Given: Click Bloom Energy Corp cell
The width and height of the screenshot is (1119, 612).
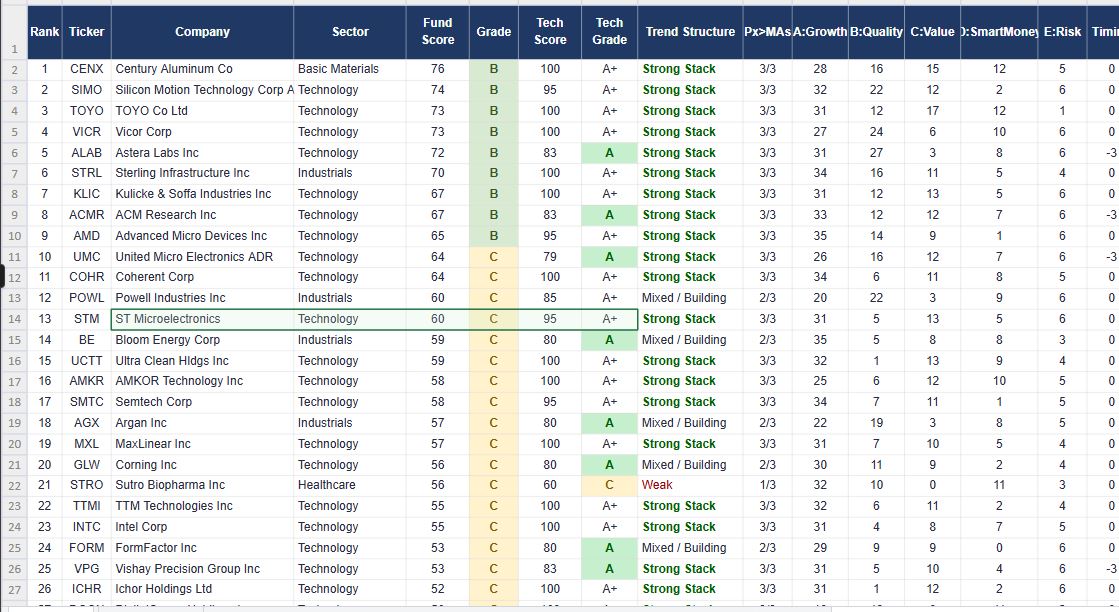Looking at the screenshot, I should 202,340.
